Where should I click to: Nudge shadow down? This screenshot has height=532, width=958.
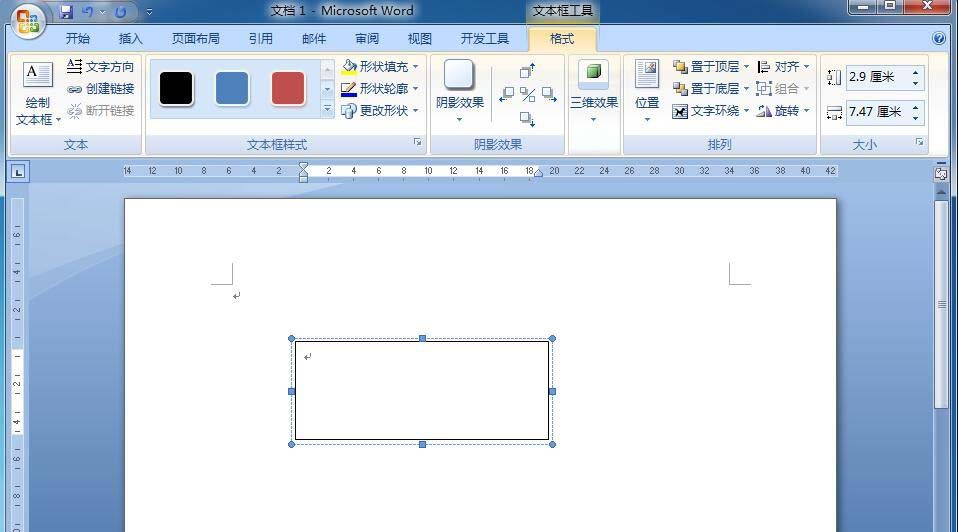[x=528, y=118]
